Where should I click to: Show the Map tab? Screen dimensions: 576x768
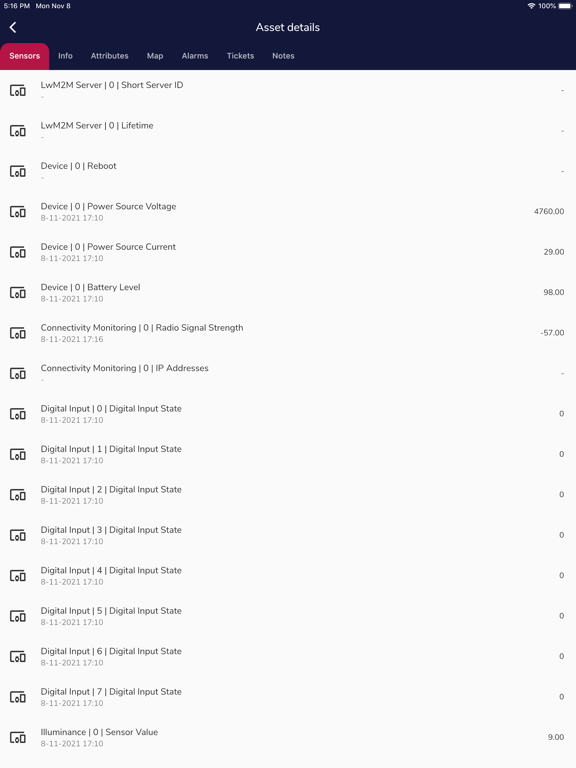155,56
